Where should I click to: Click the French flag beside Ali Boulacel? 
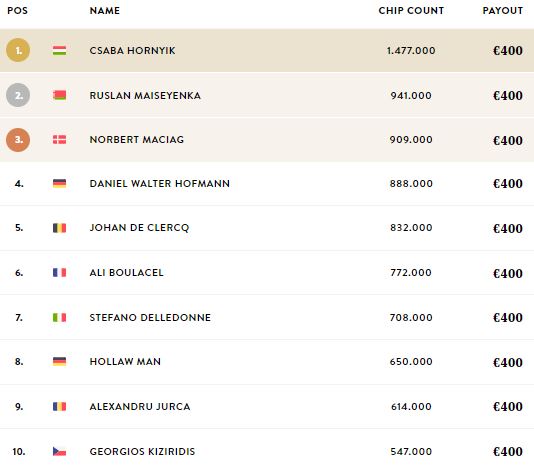pos(60,273)
